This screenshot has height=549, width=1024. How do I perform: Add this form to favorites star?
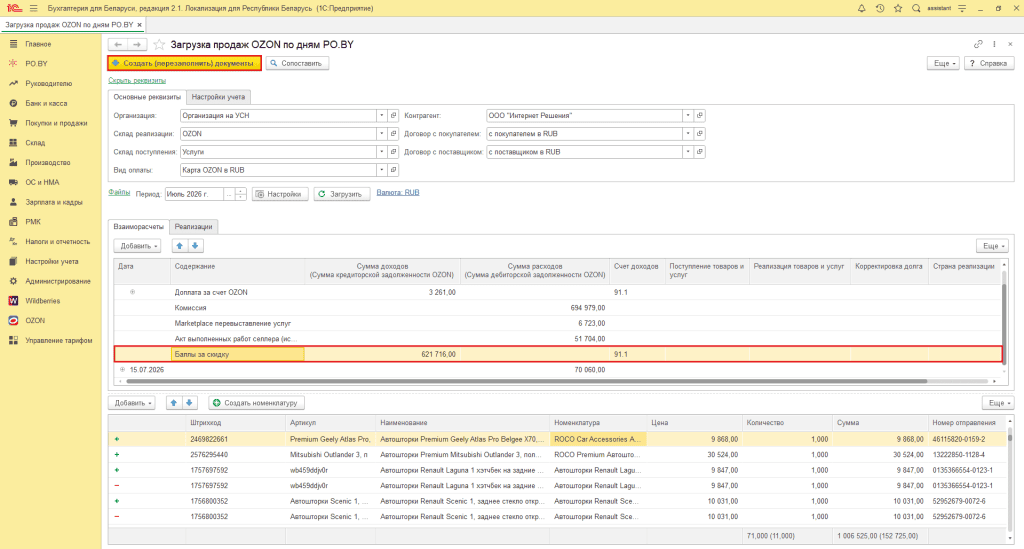159,44
